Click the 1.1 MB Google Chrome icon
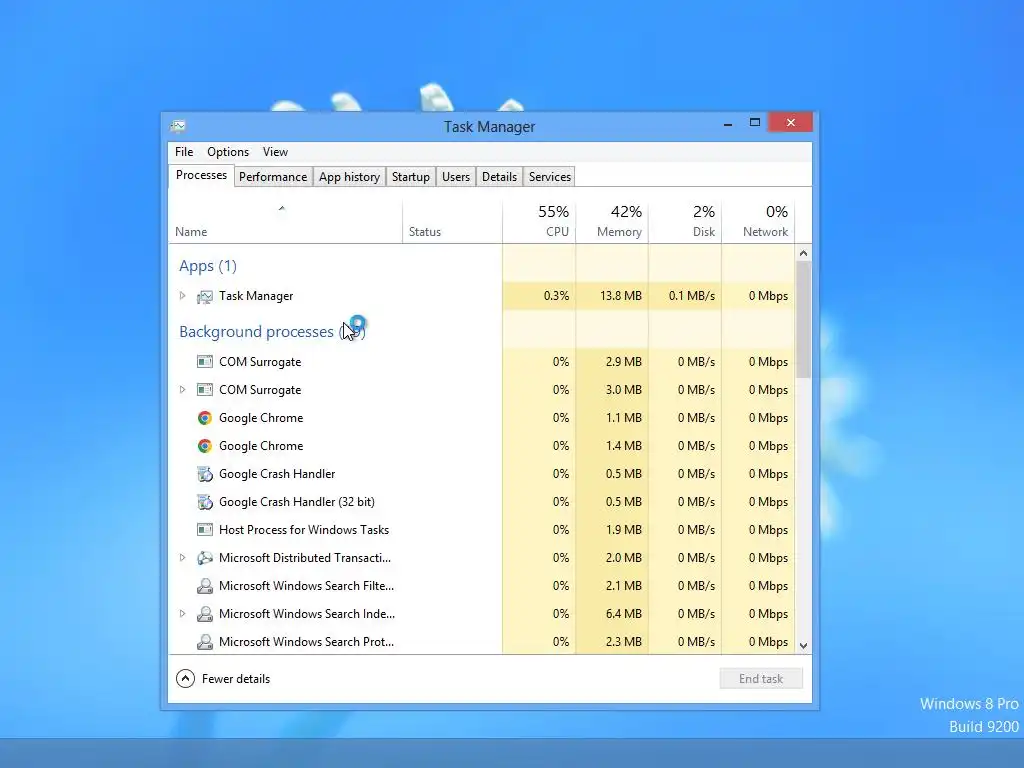 [x=204, y=418]
